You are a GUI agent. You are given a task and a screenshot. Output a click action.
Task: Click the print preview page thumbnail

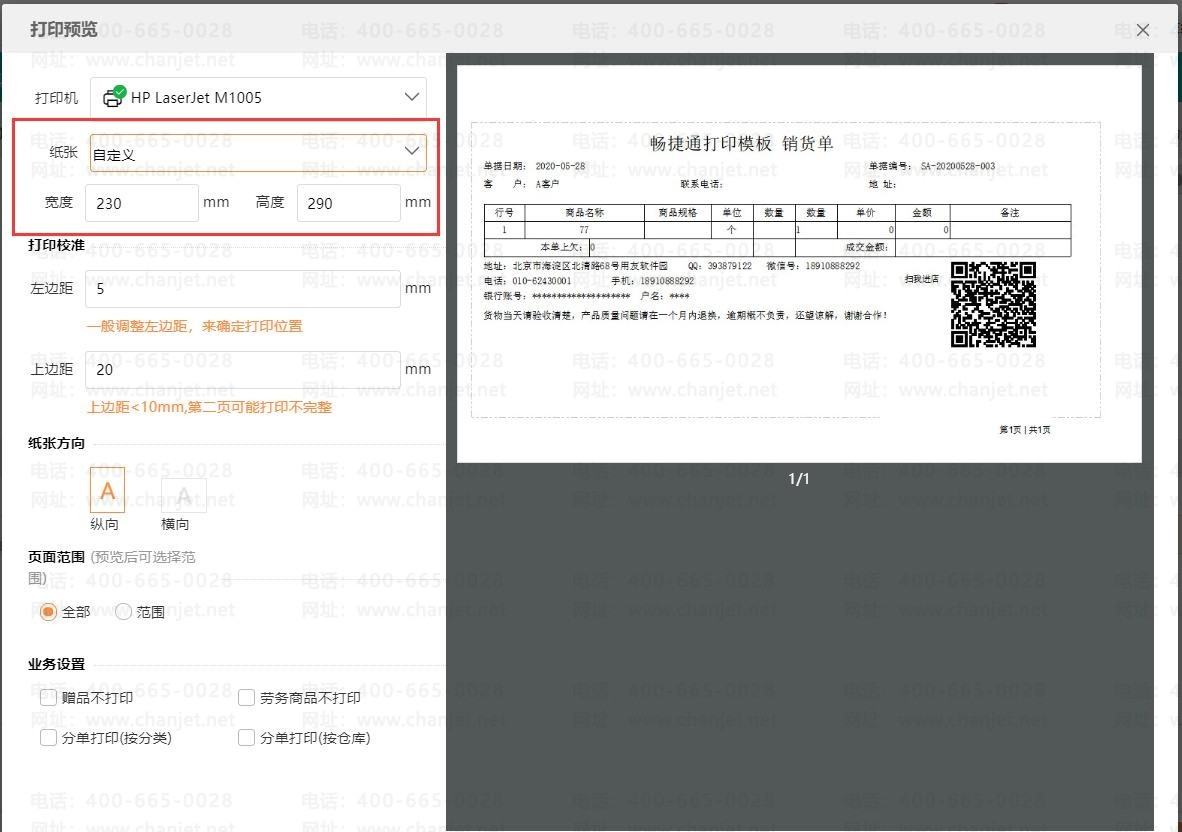[x=799, y=264]
